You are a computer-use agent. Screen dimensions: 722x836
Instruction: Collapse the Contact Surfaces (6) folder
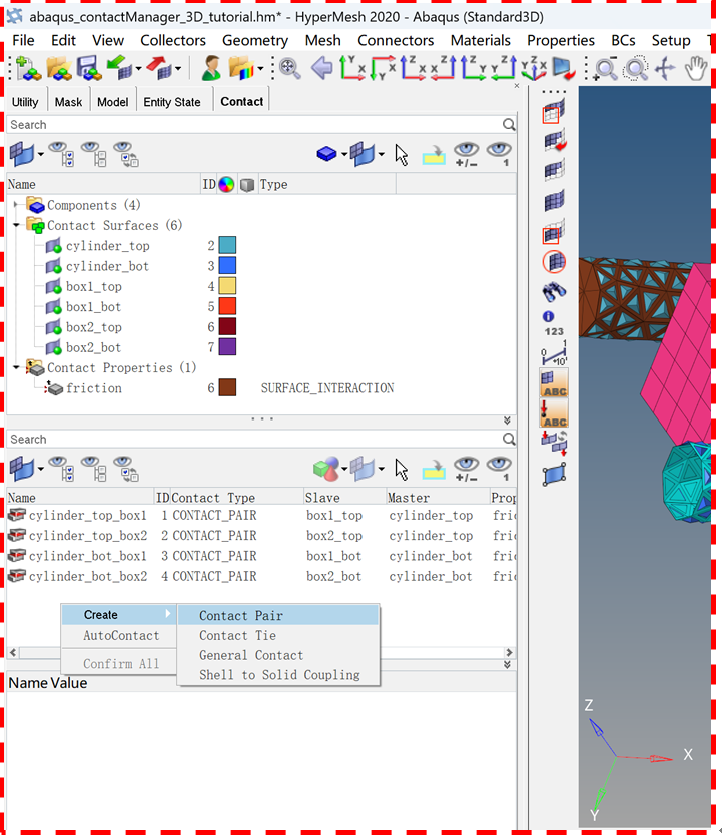[16, 225]
